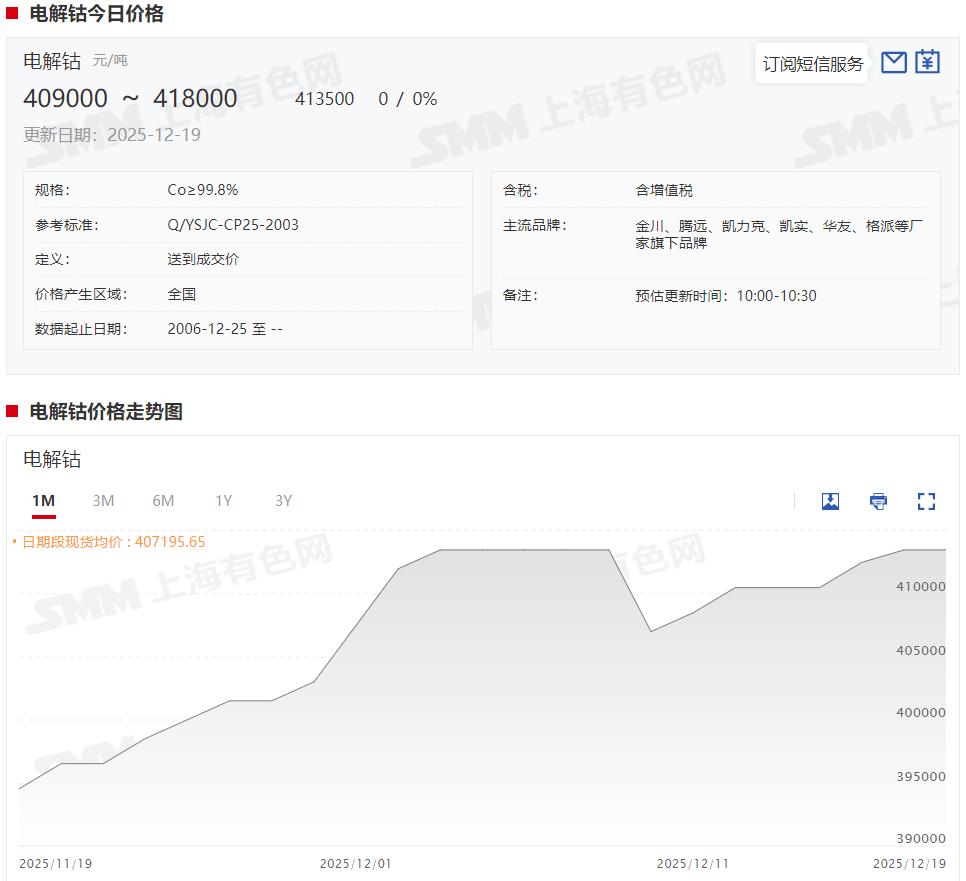Select the 409000 ~ 418000 price range
The height and width of the screenshot is (881, 966).
[x=130, y=98]
